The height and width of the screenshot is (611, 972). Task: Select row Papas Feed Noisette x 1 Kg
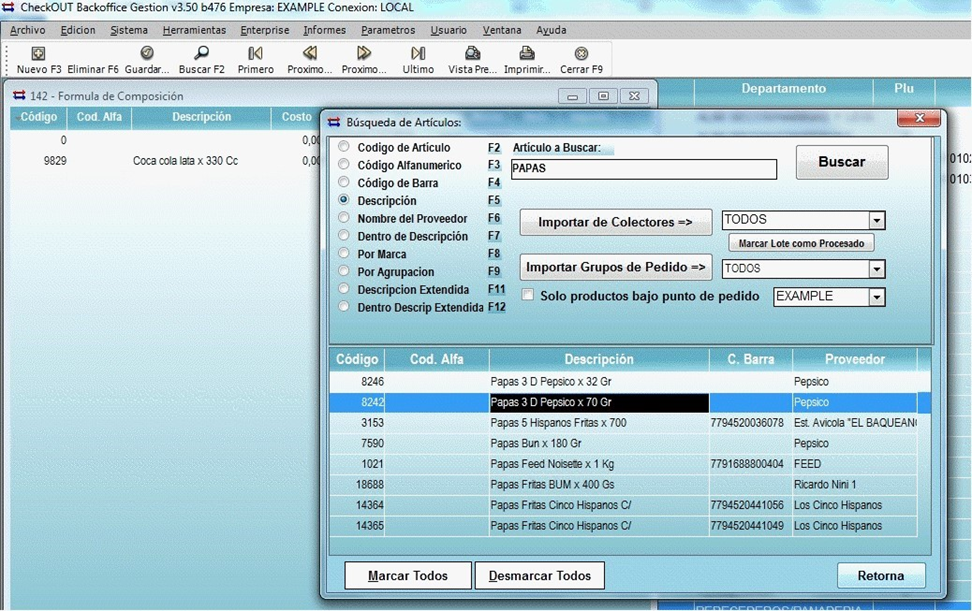(623, 464)
